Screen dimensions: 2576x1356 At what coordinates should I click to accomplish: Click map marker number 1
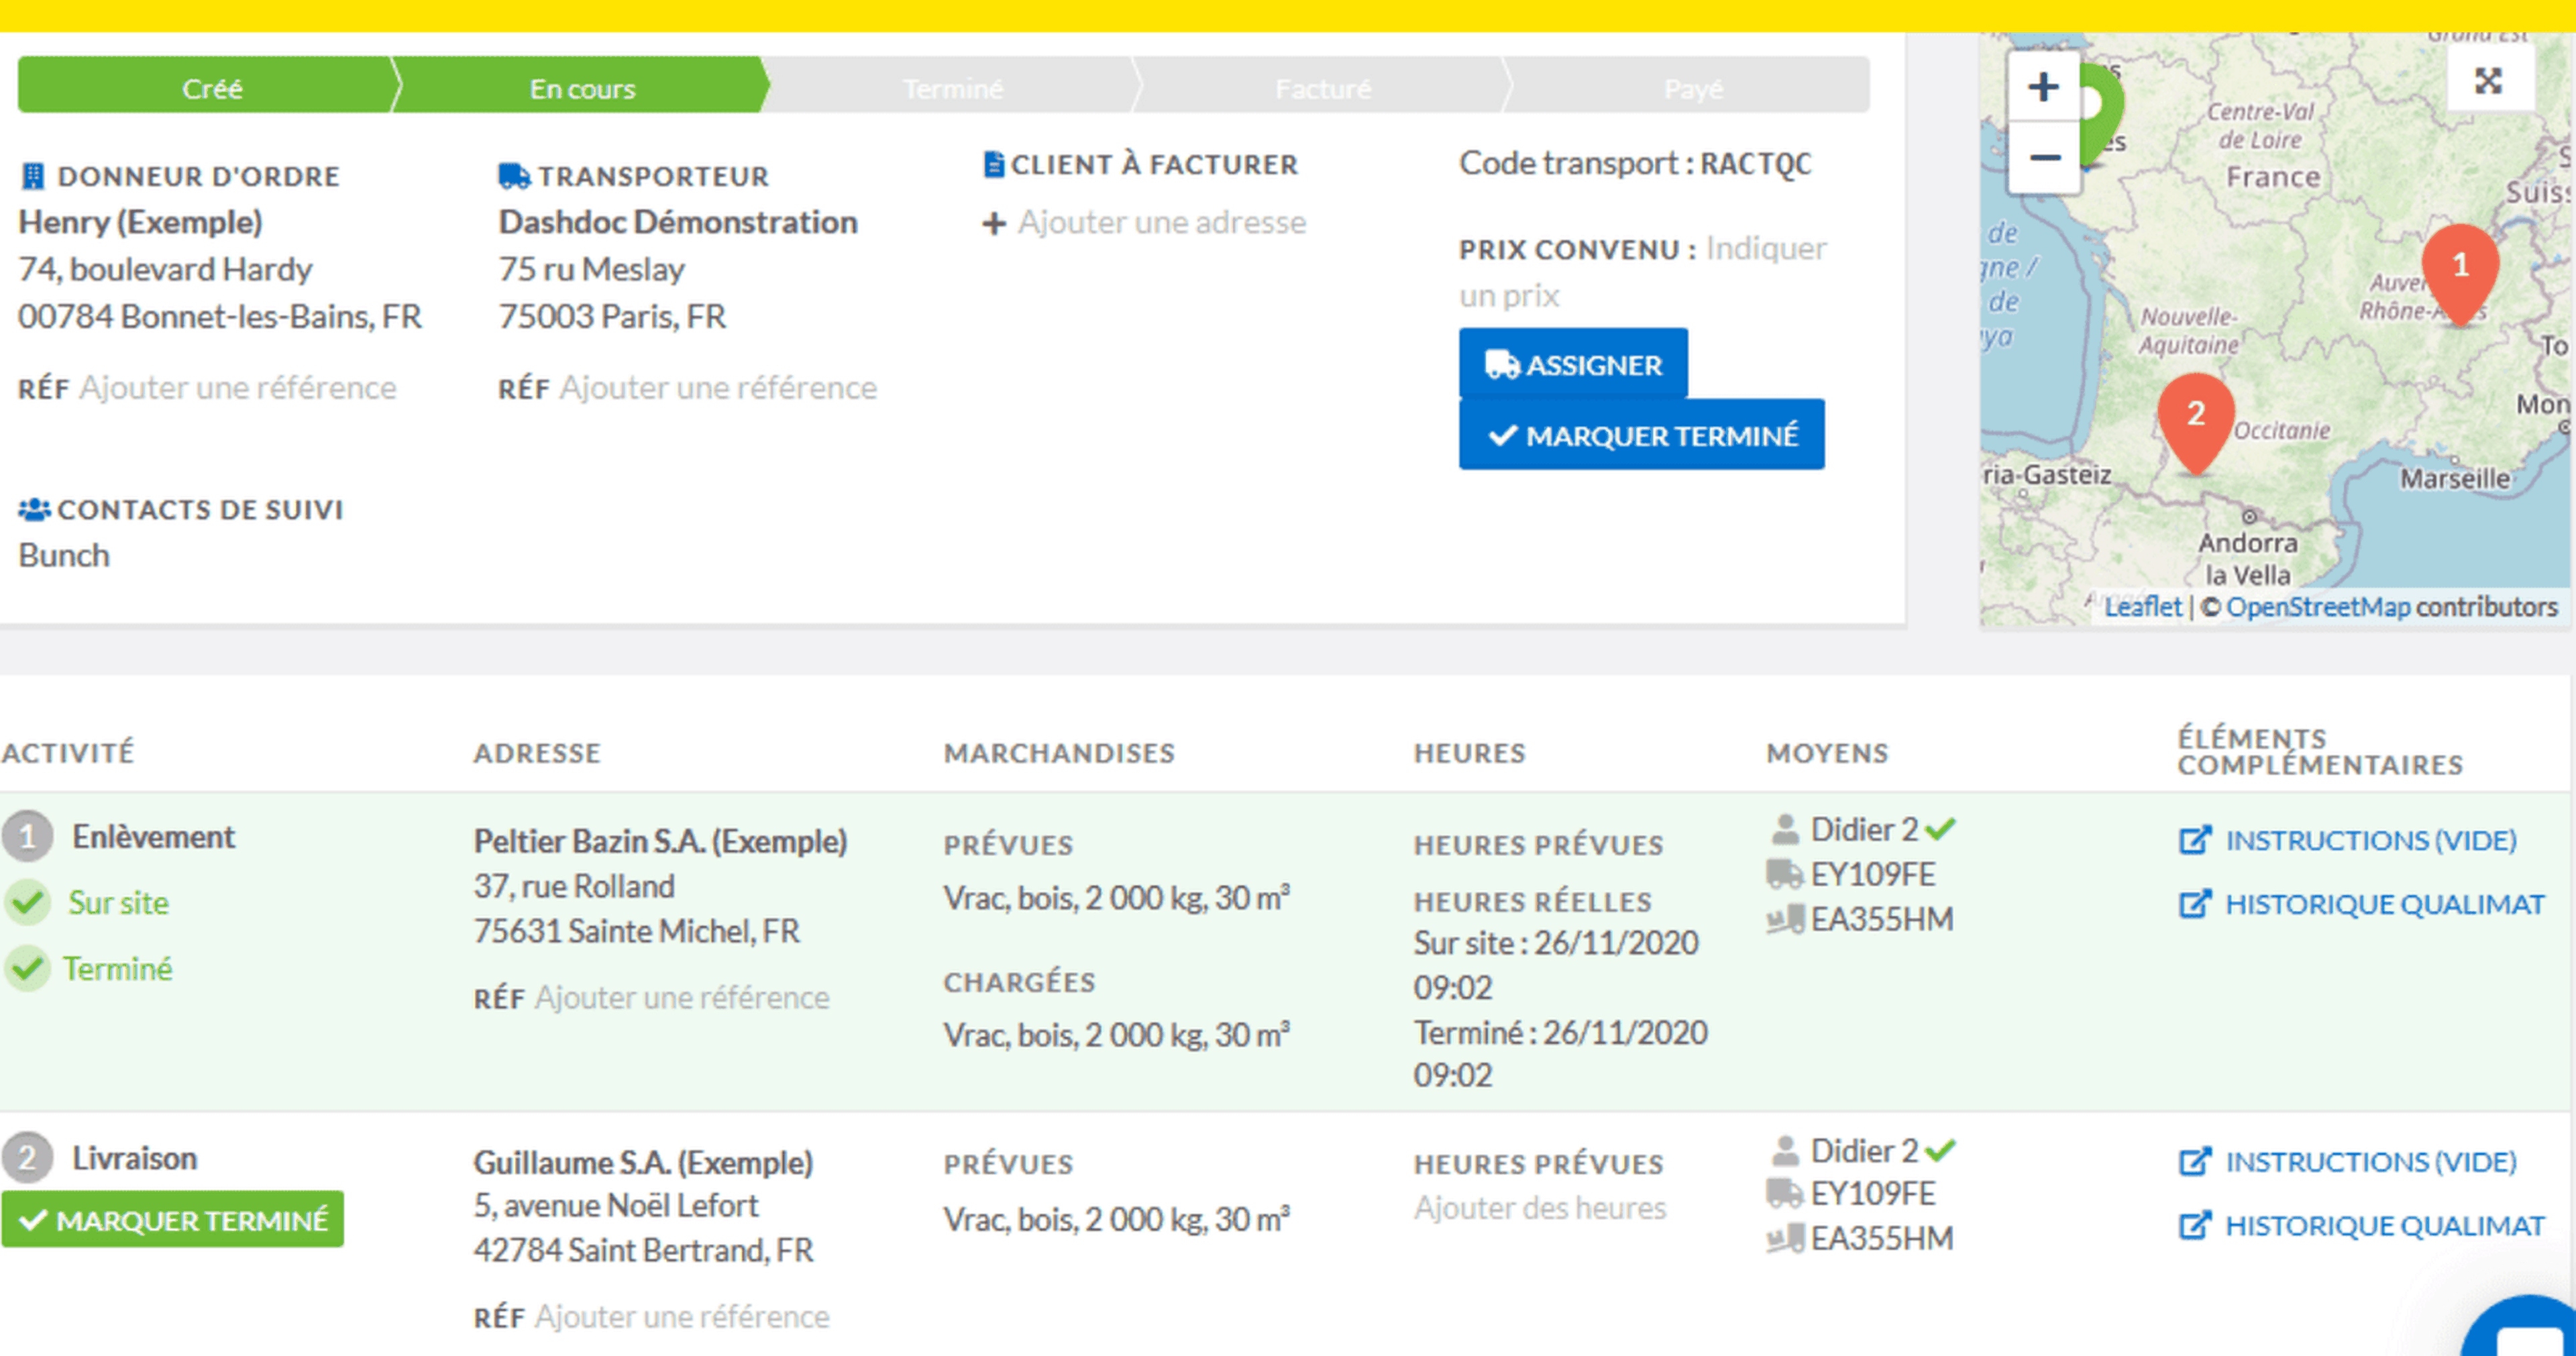pos(2460,268)
